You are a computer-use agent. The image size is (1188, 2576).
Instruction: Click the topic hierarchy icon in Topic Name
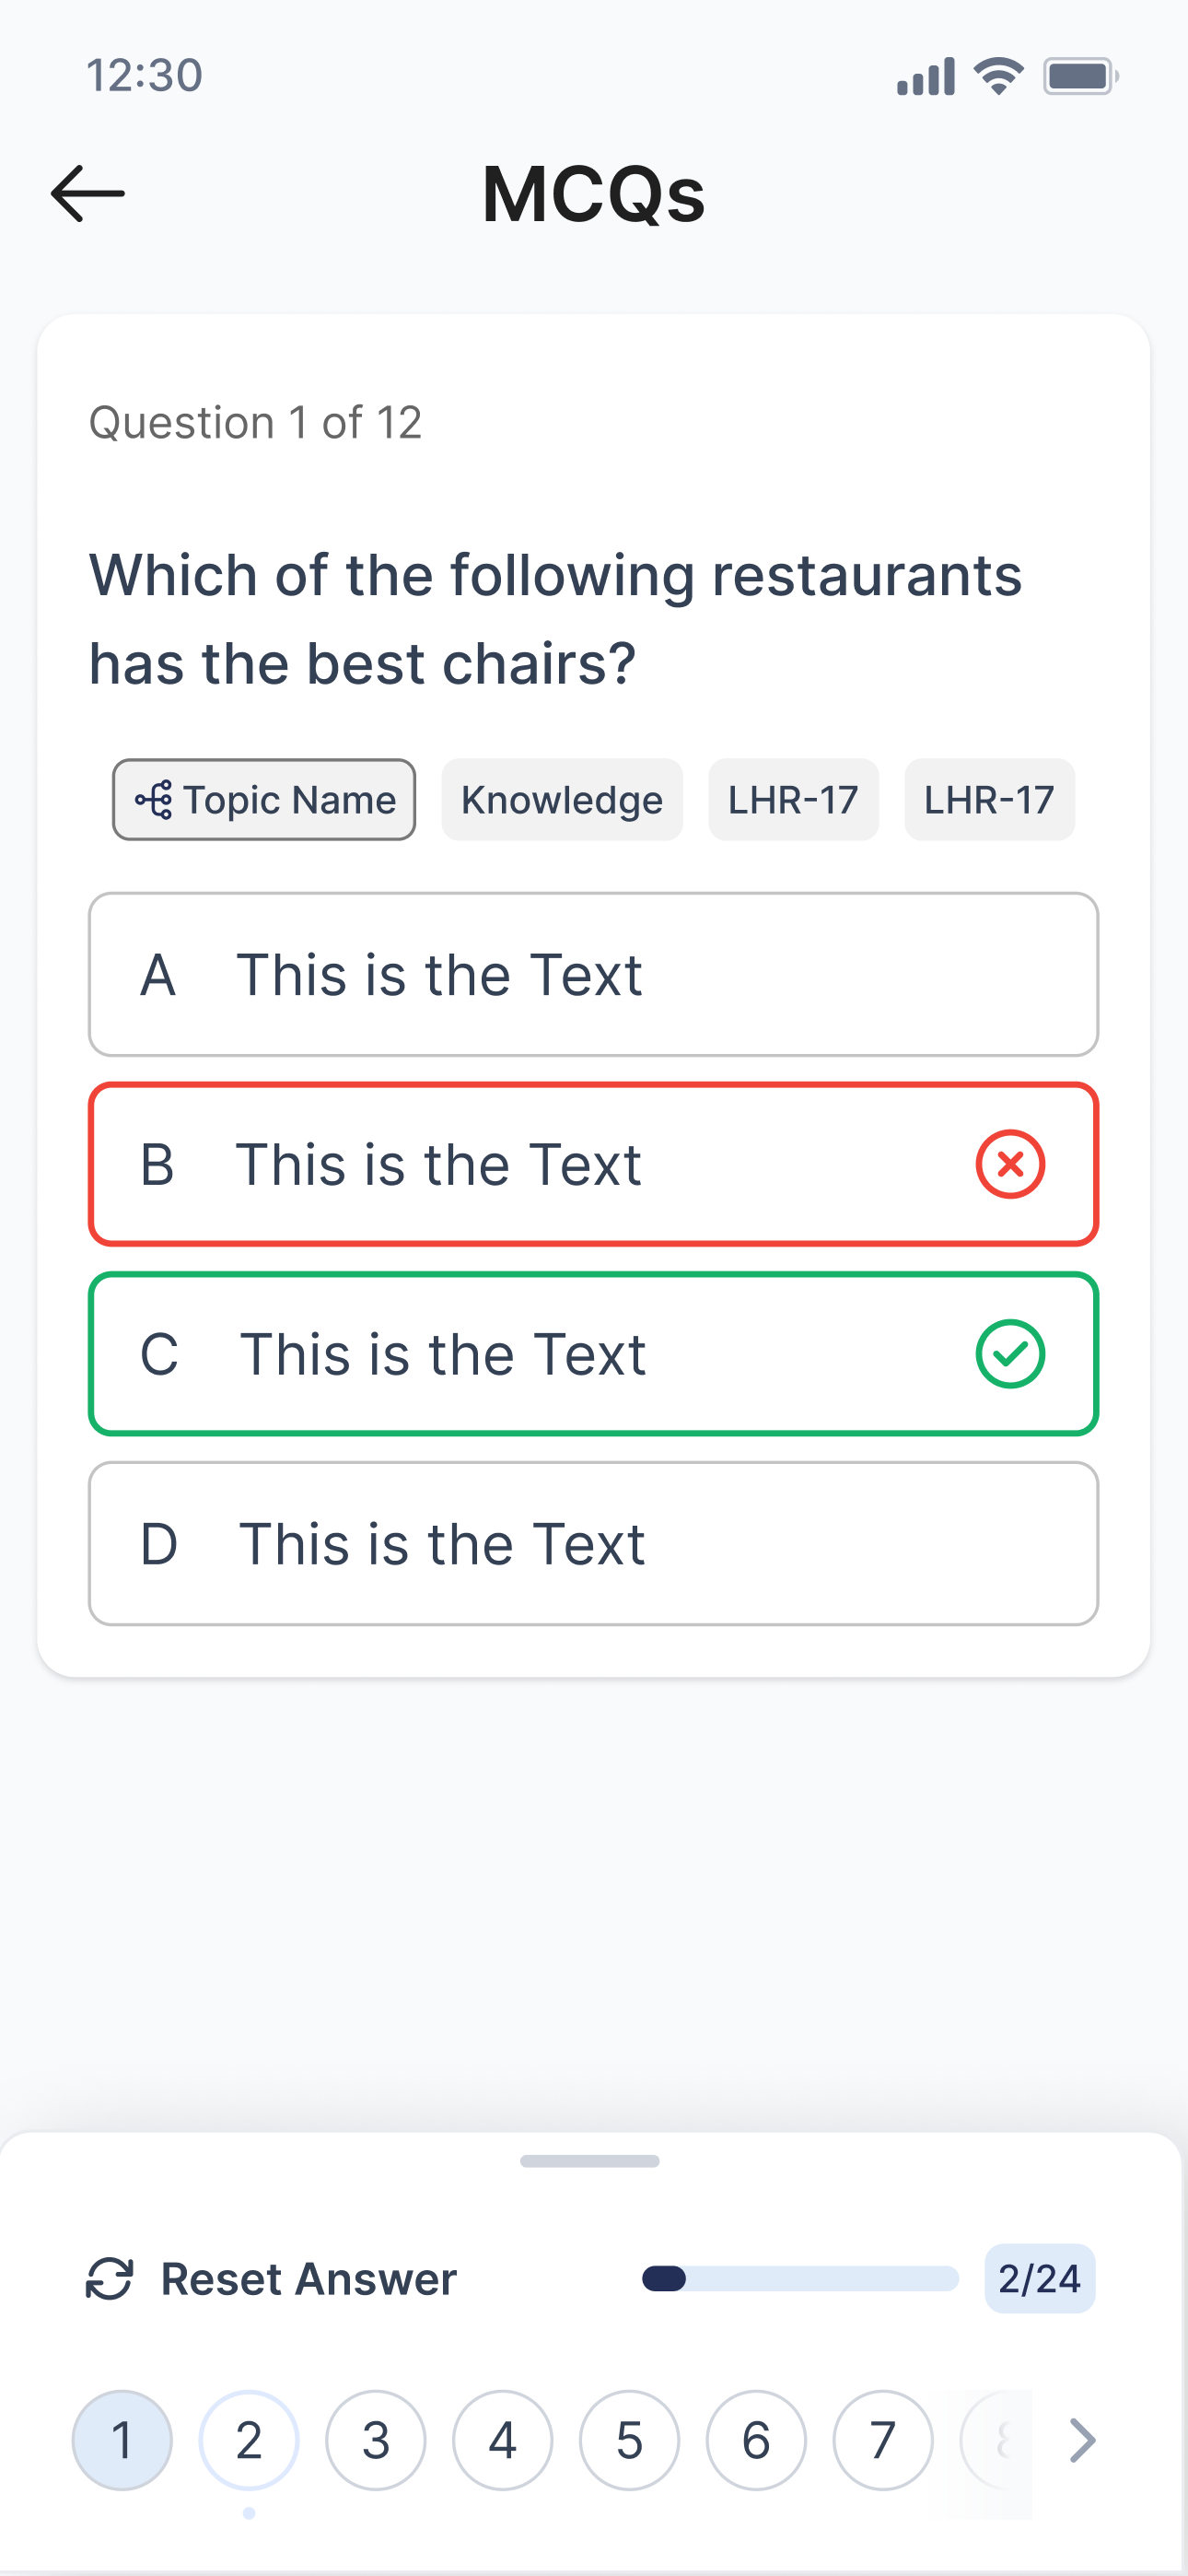154,800
